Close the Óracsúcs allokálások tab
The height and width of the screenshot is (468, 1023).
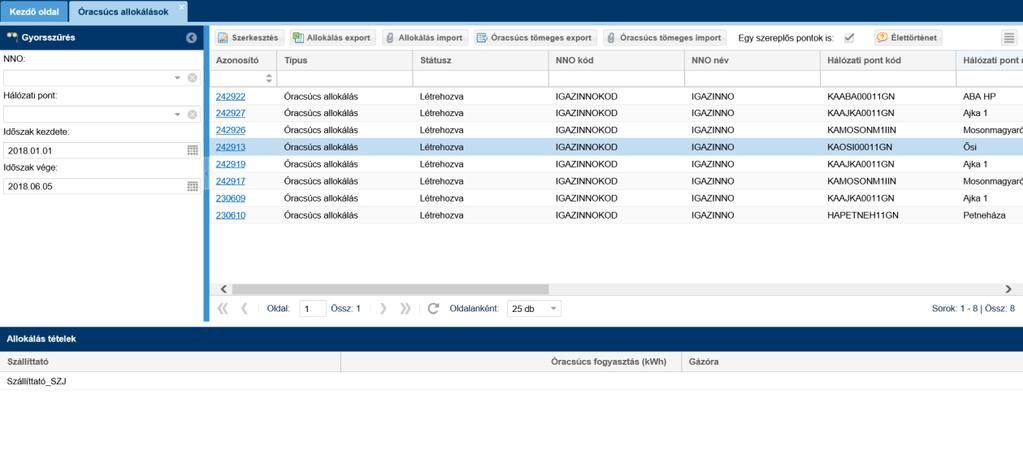point(182,7)
